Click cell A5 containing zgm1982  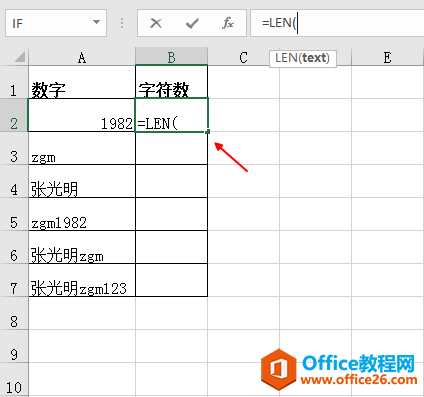point(82,214)
